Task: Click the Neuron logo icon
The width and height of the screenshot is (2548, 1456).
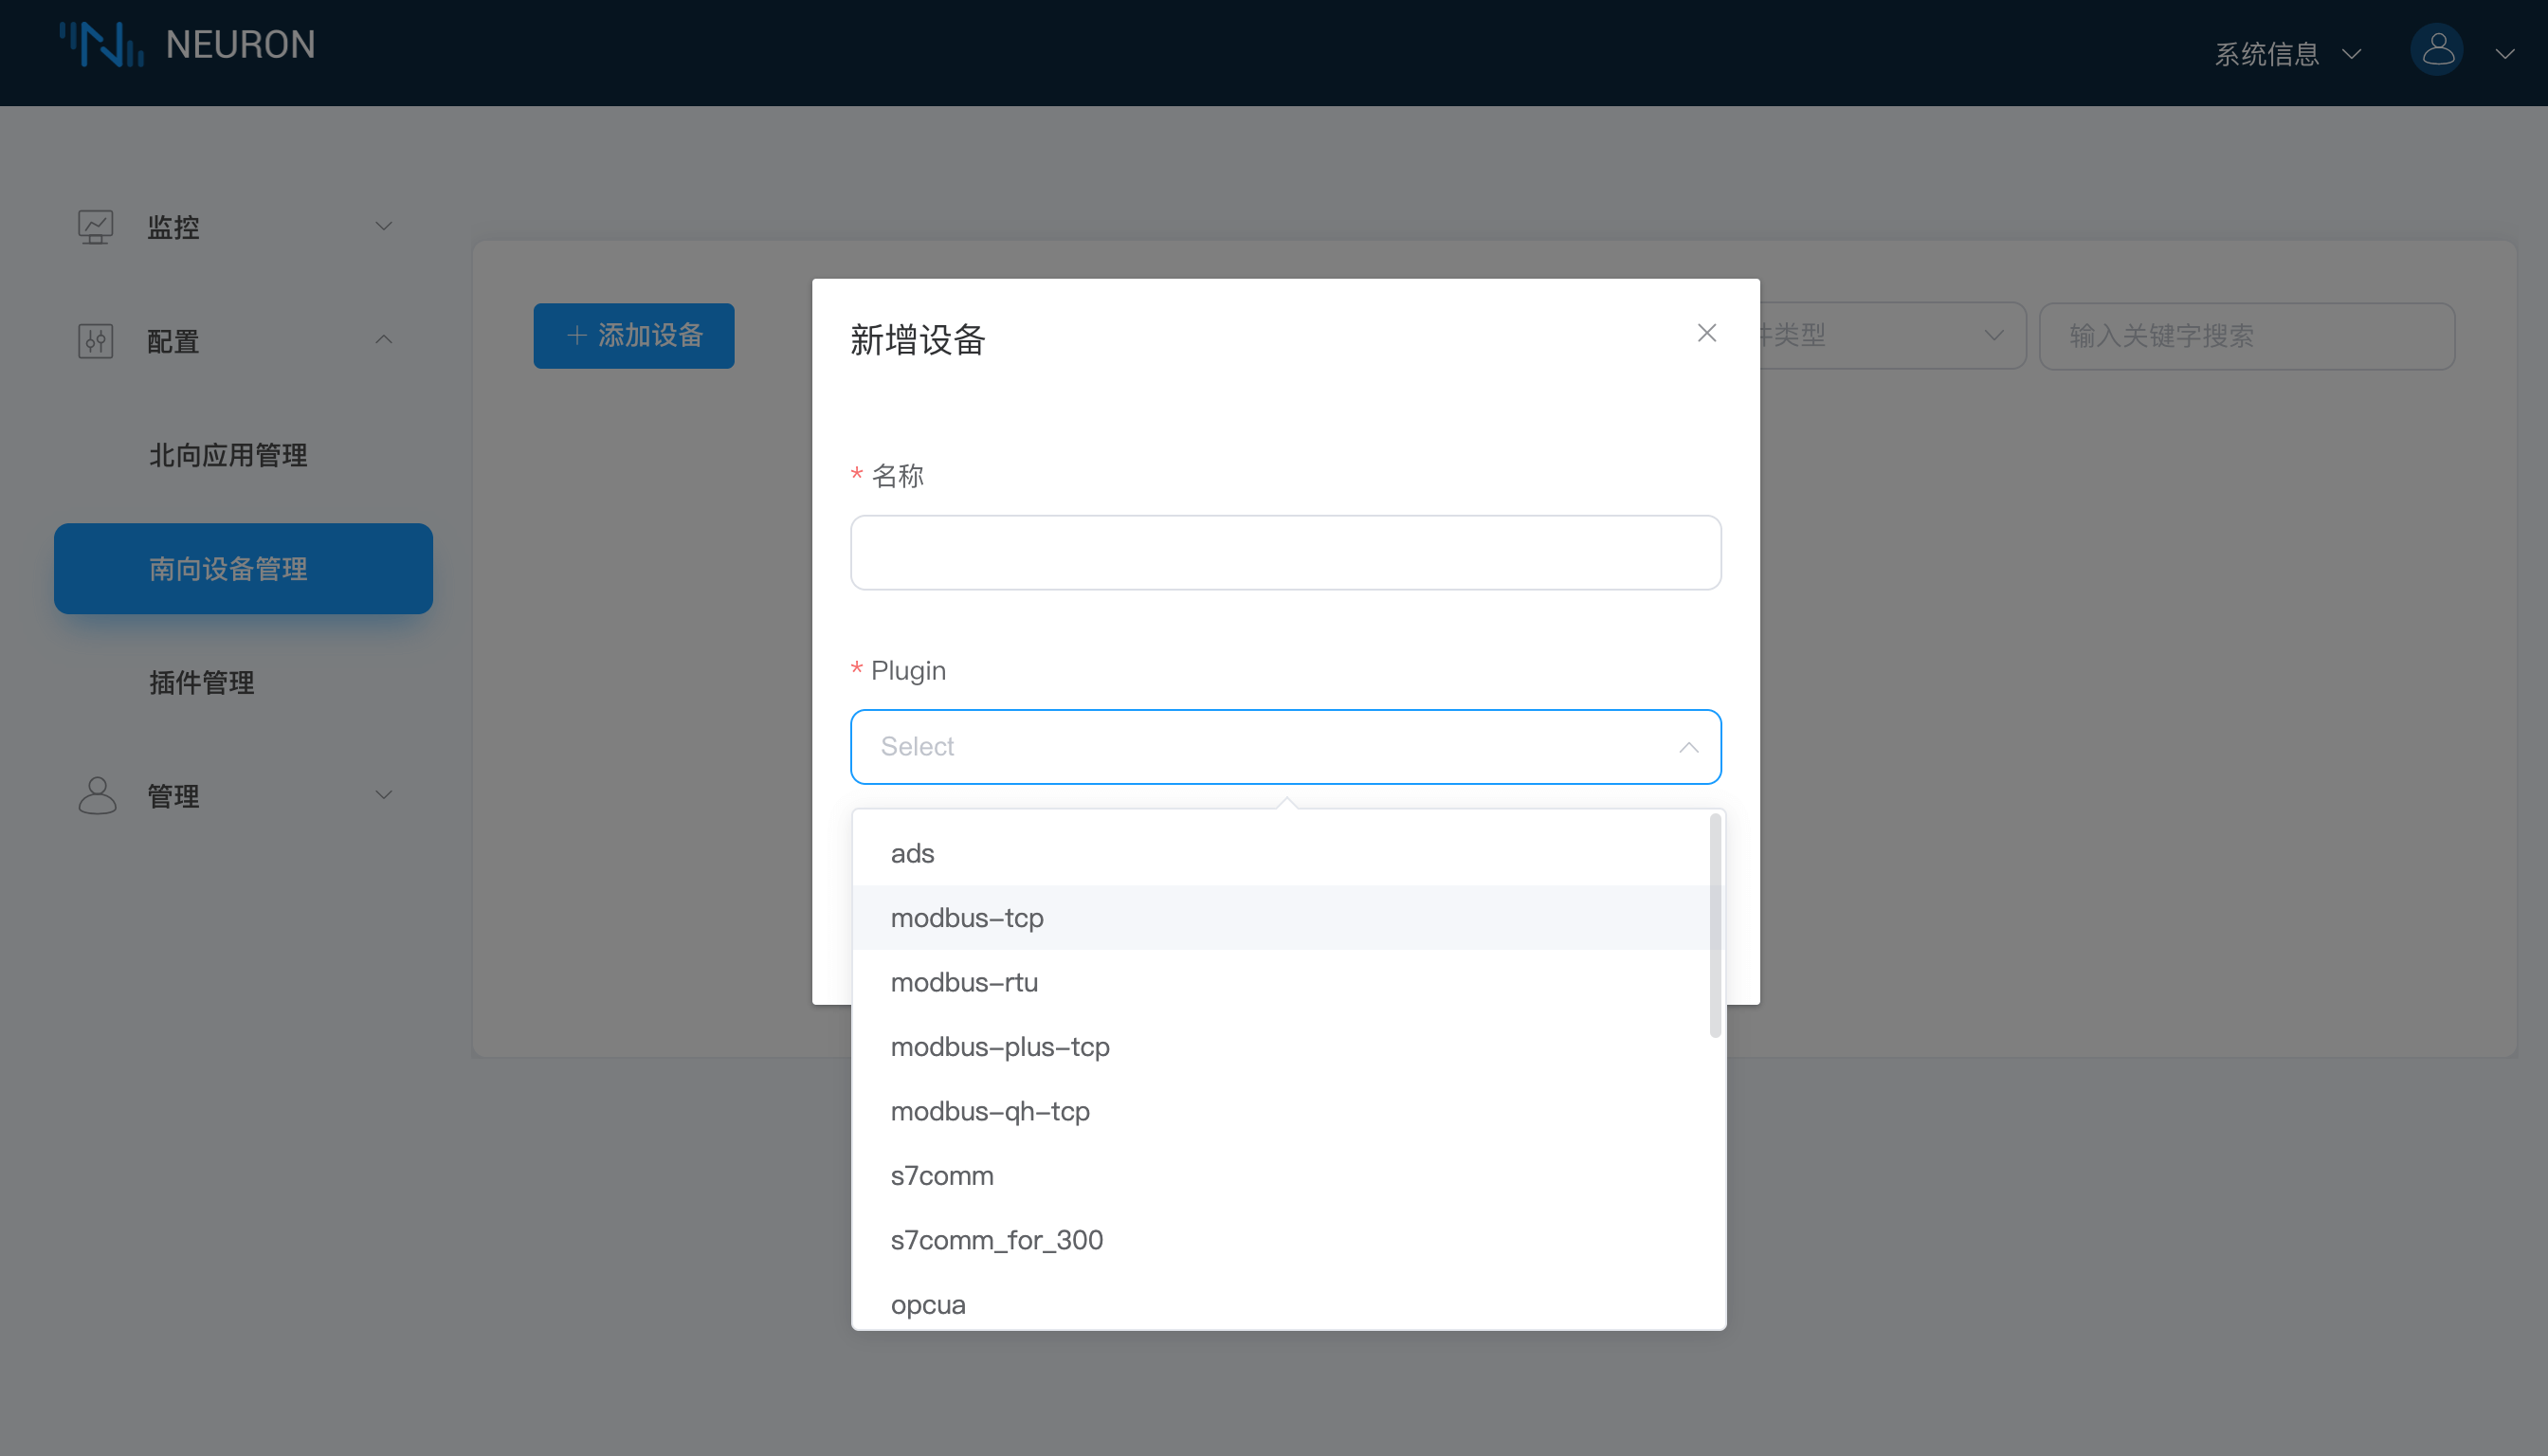Action: 102,45
